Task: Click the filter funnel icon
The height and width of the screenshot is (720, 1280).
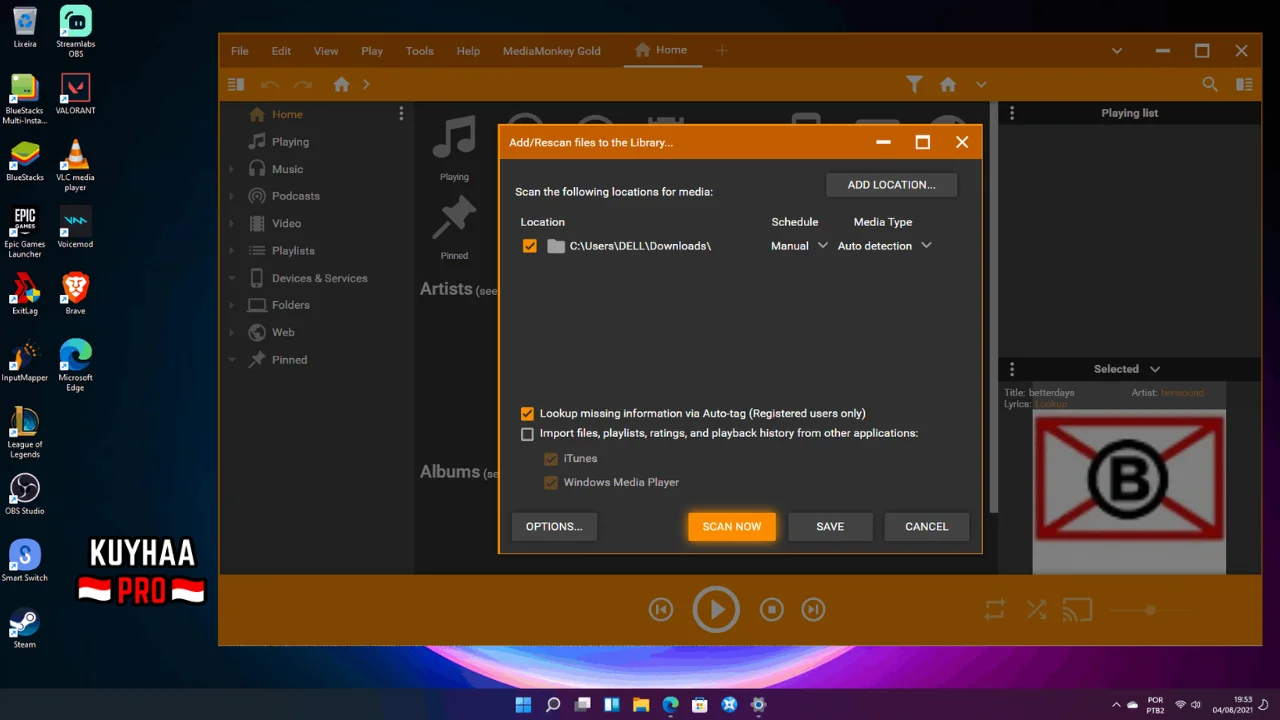Action: (x=914, y=85)
